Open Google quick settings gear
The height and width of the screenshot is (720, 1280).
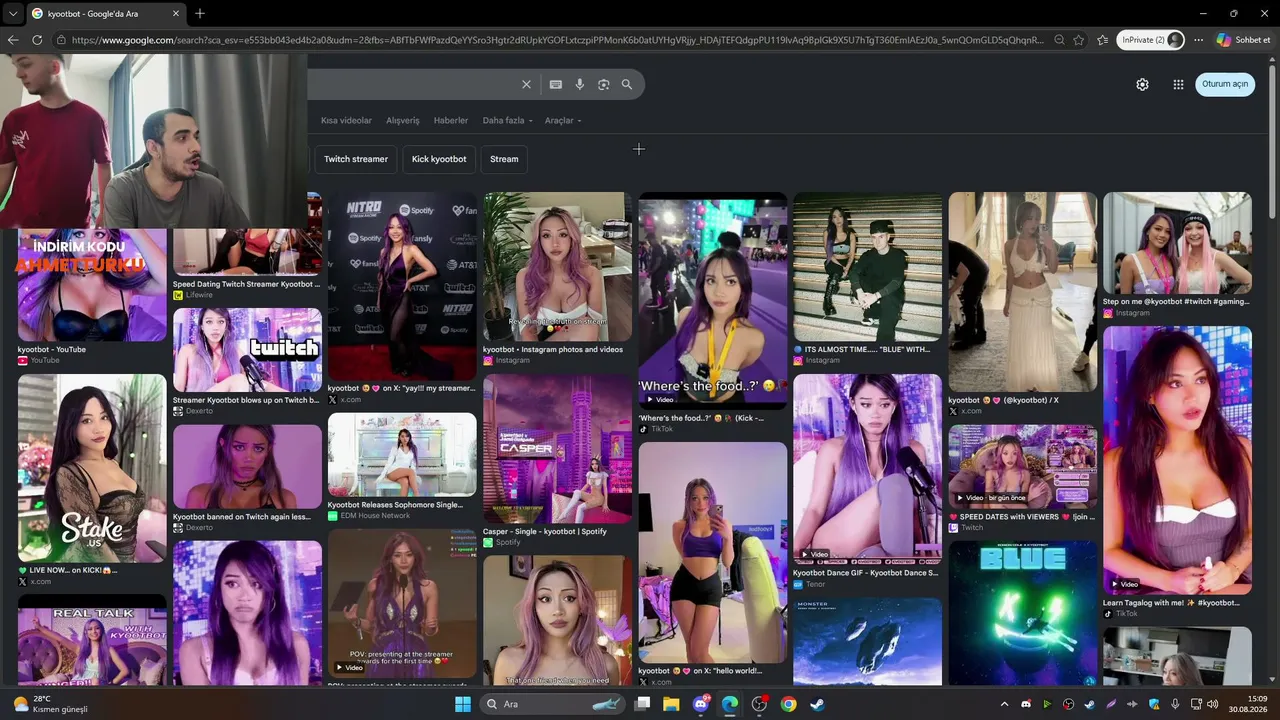click(1142, 84)
